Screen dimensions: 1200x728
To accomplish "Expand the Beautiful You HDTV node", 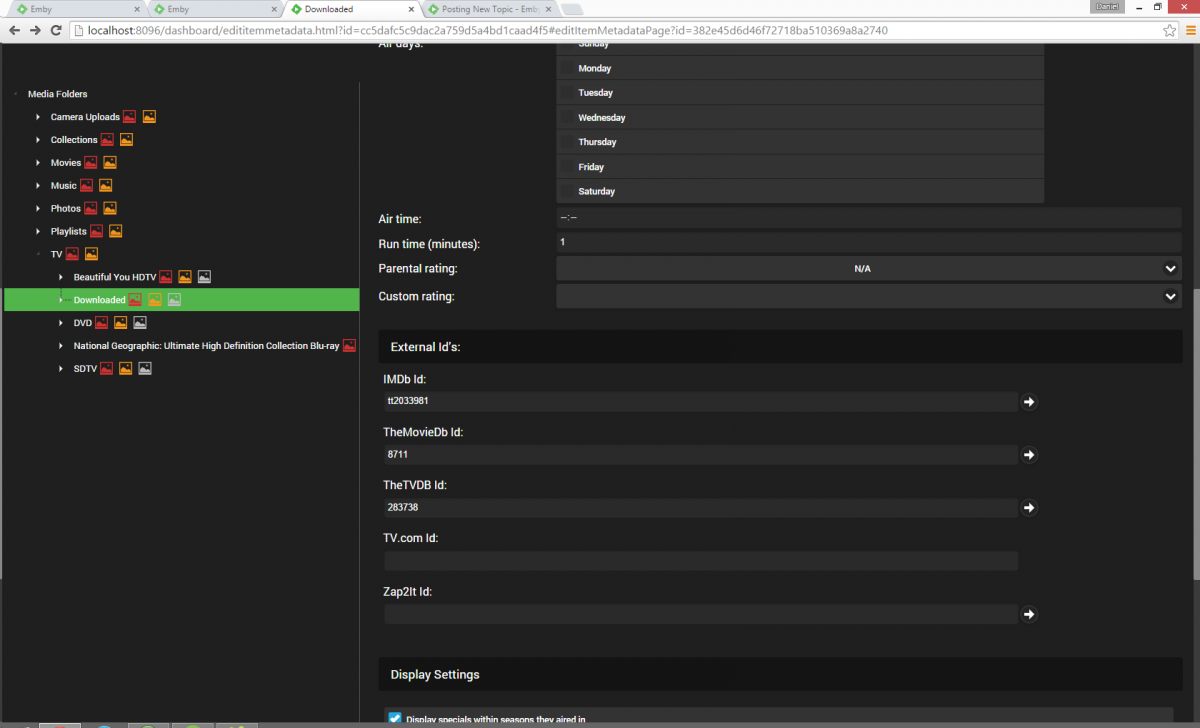I will [61, 277].
